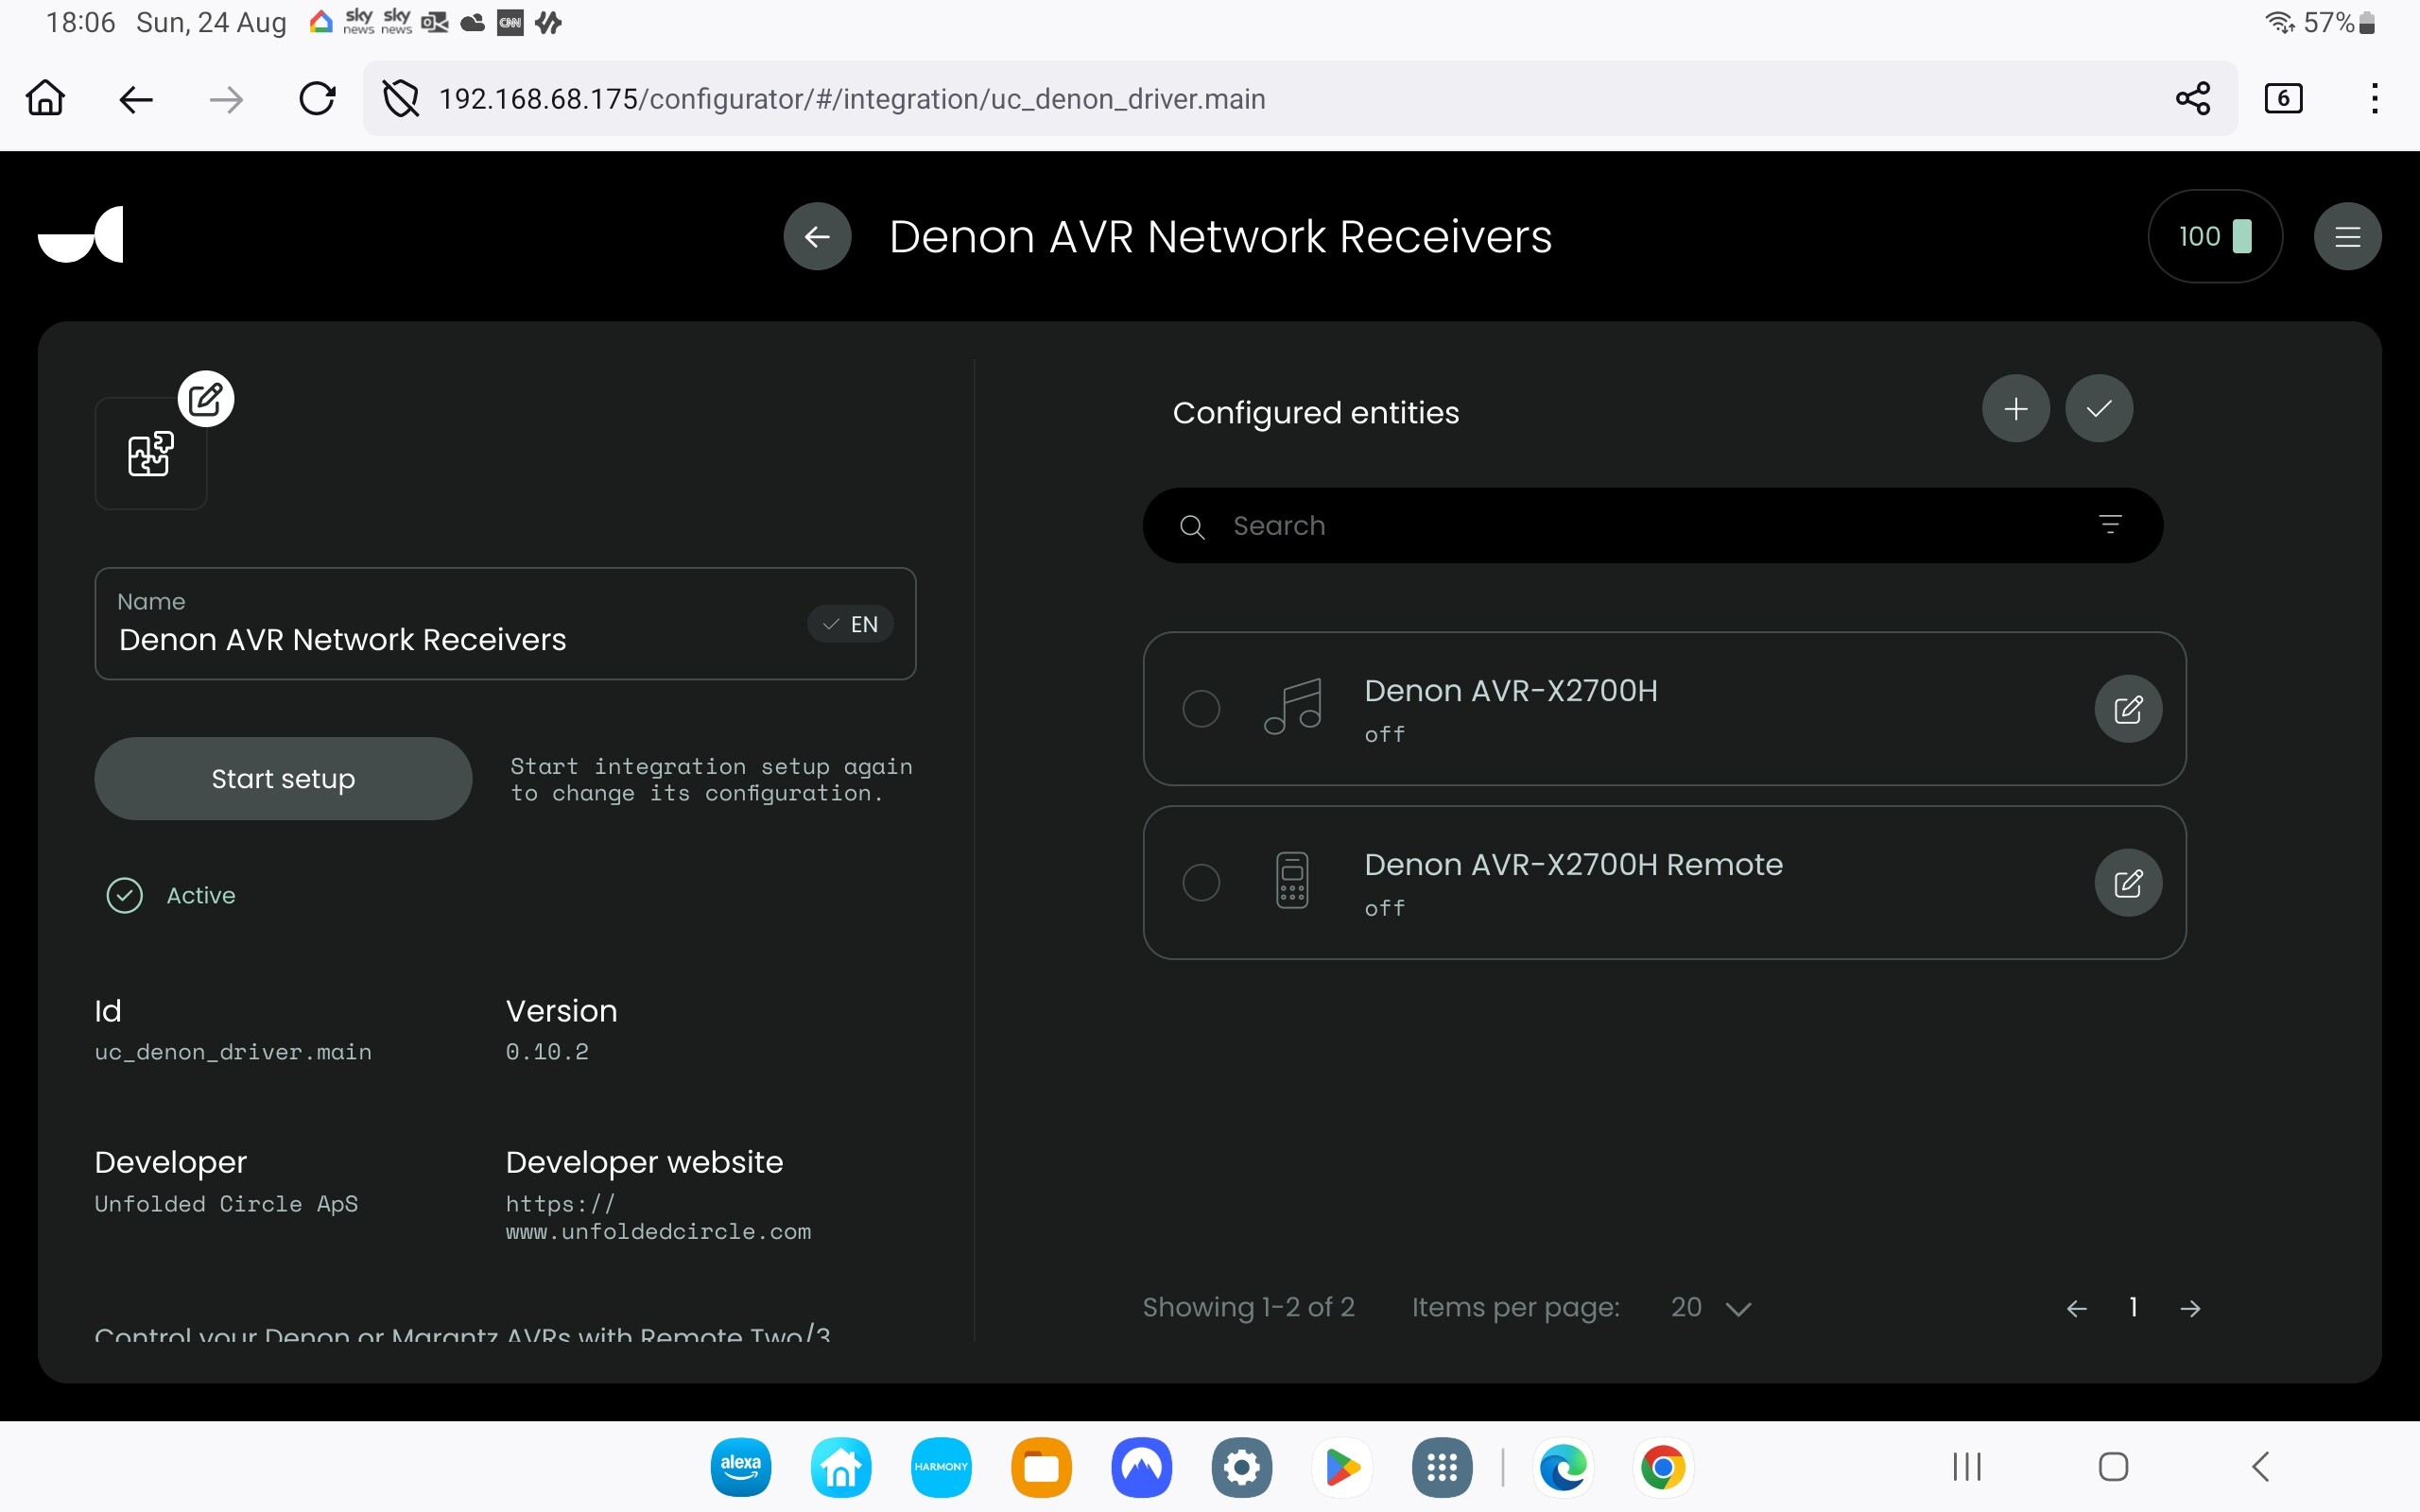Open the Items per page dropdown

(1710, 1307)
